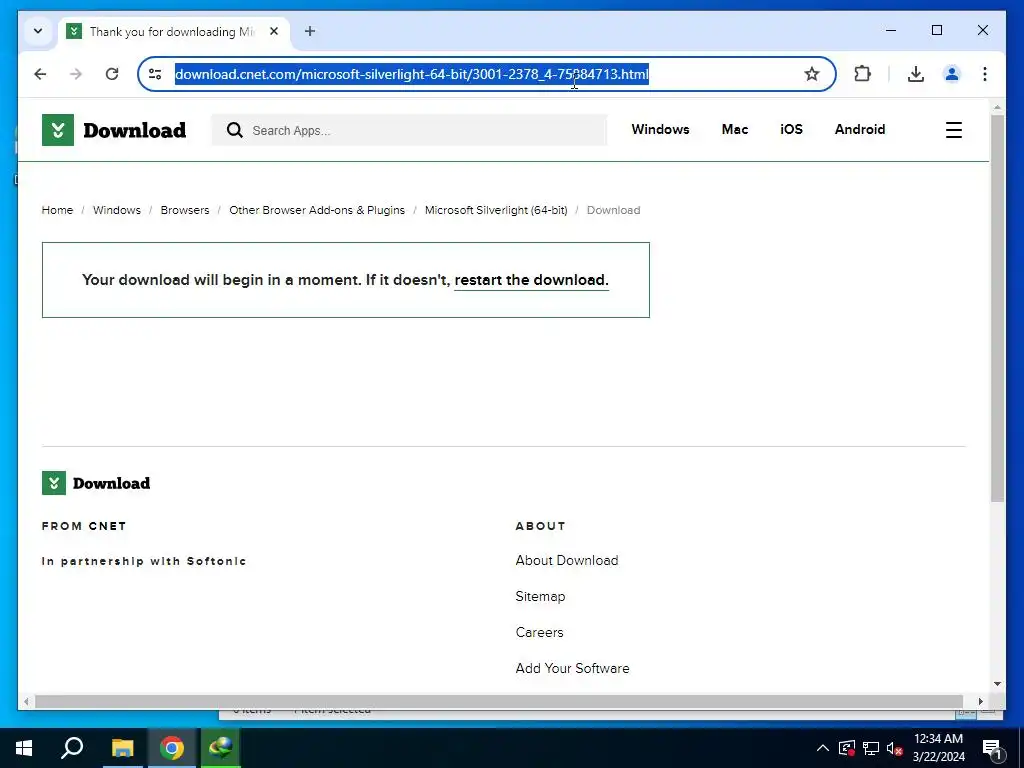
Task: Click the scroll-down arrow of vertical scrollbar
Action: coord(997,684)
